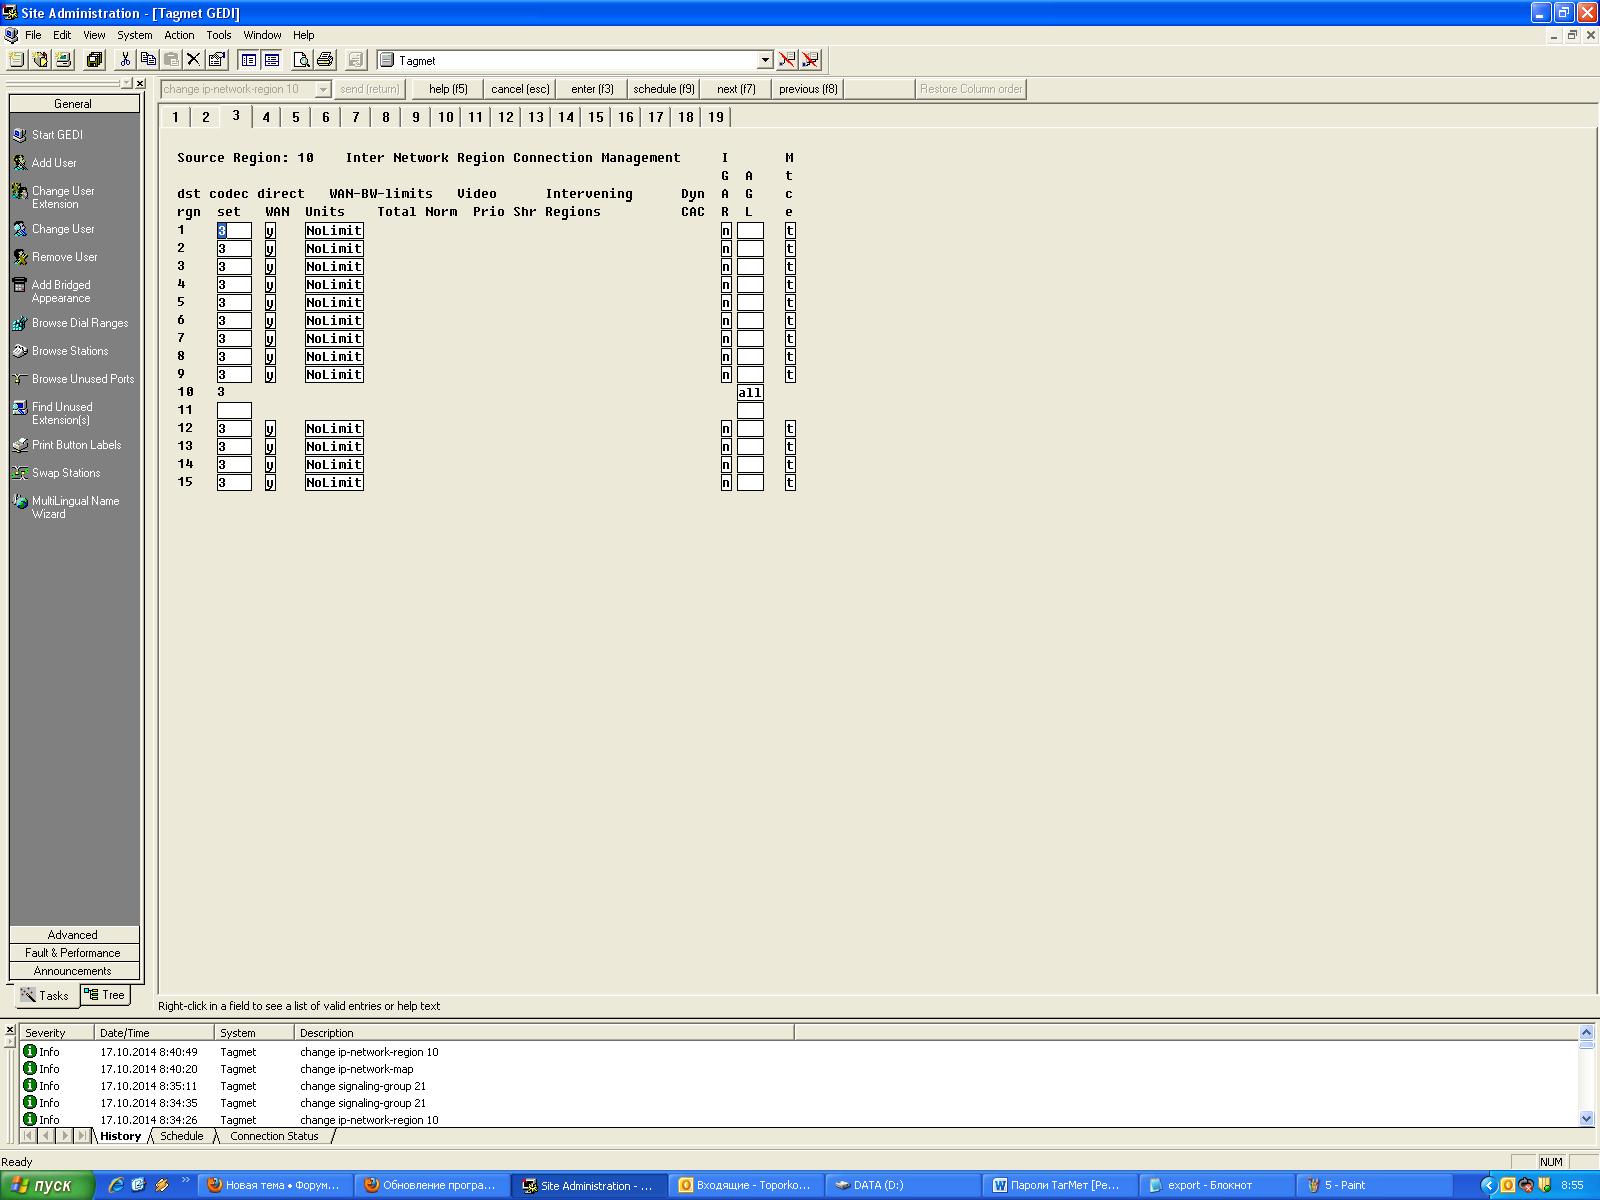Image resolution: width=1600 pixels, height=1200 pixels.
Task: Open the Properties toolbar icon
Action: point(217,60)
